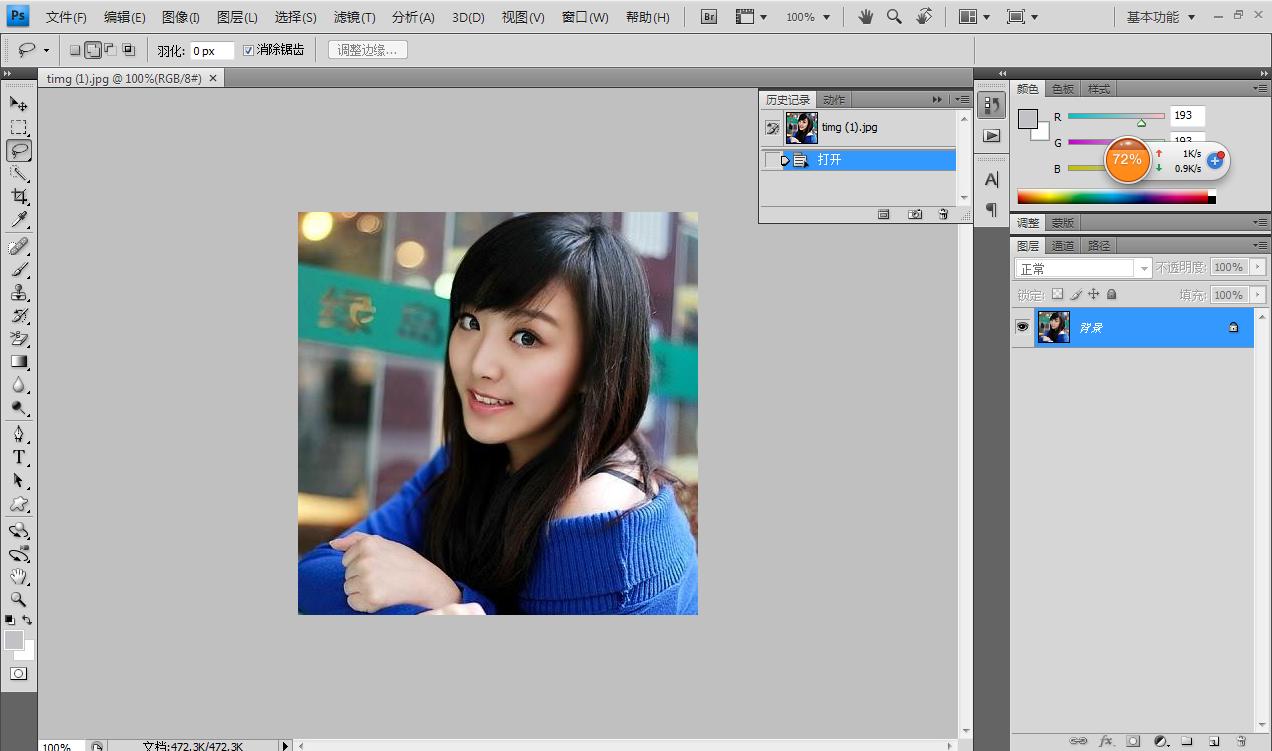Screen dimensions: 1272x751
Task: Select the Horizontal Type tool
Action: (x=19, y=457)
